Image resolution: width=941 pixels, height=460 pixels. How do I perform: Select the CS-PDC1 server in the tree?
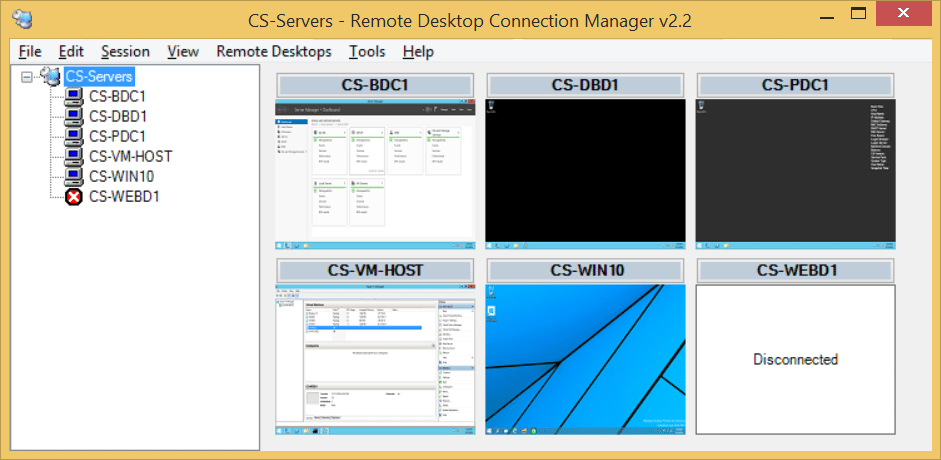118,136
